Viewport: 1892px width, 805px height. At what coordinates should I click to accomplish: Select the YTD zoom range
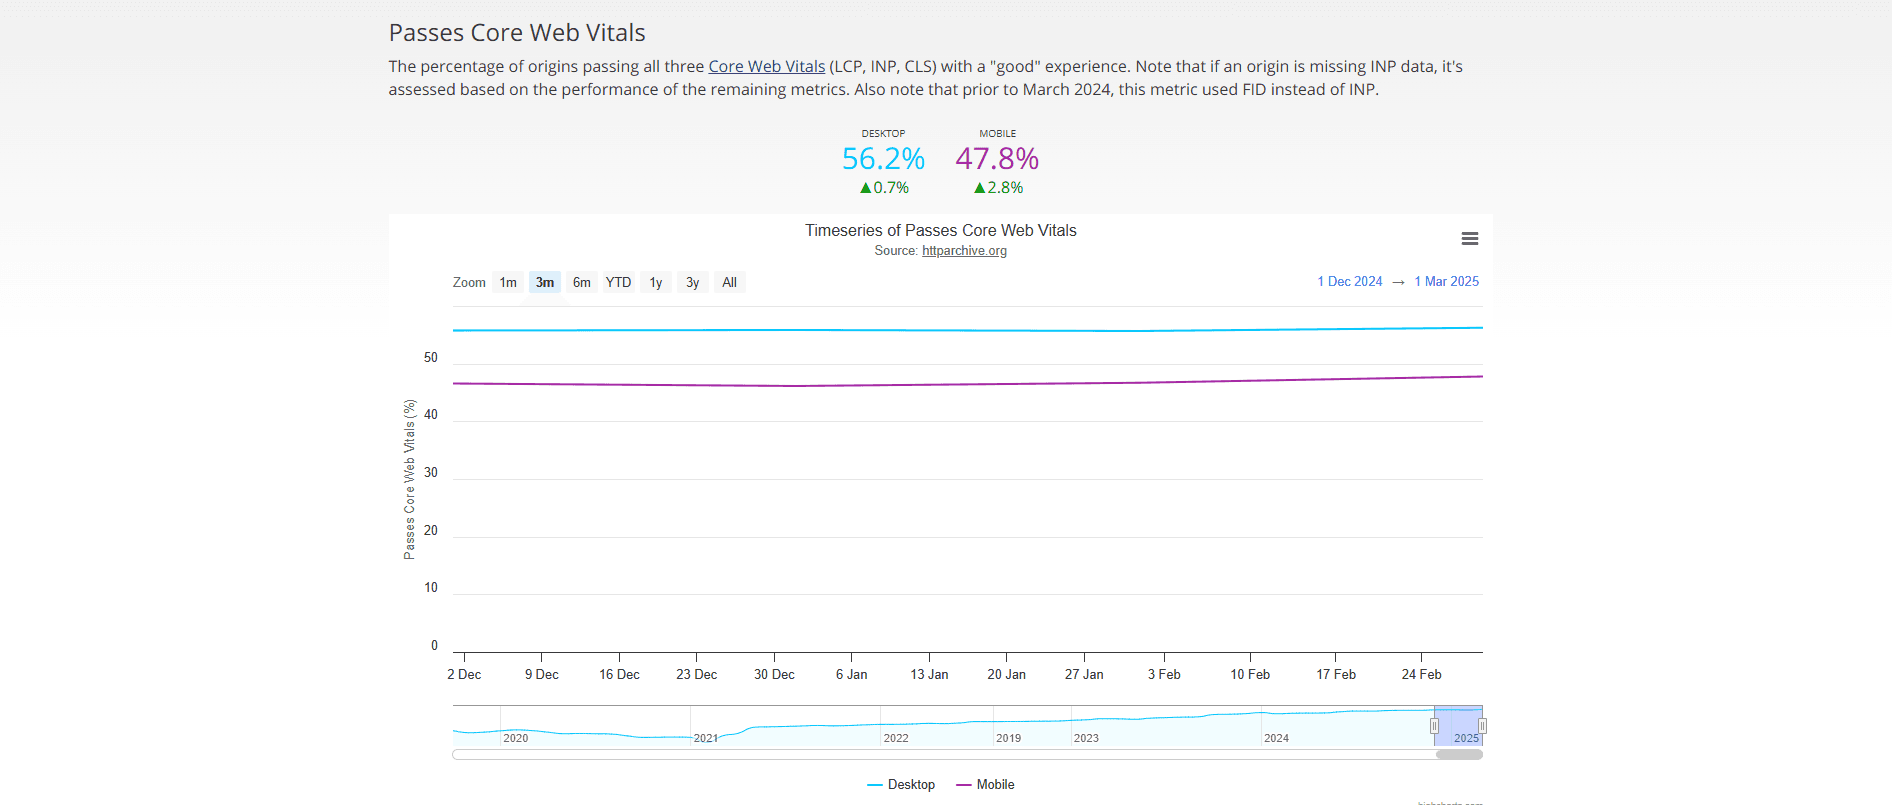click(x=617, y=282)
